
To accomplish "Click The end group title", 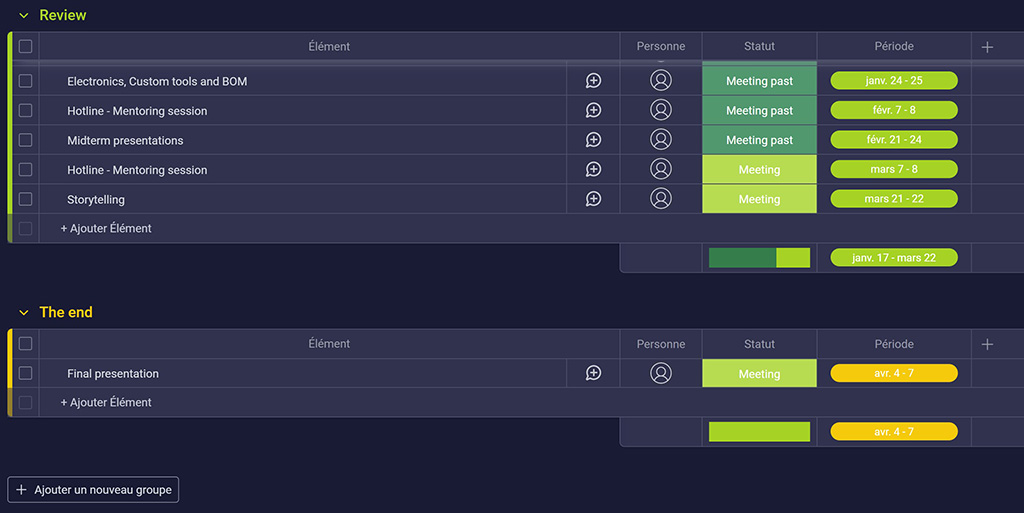I will tap(66, 313).
